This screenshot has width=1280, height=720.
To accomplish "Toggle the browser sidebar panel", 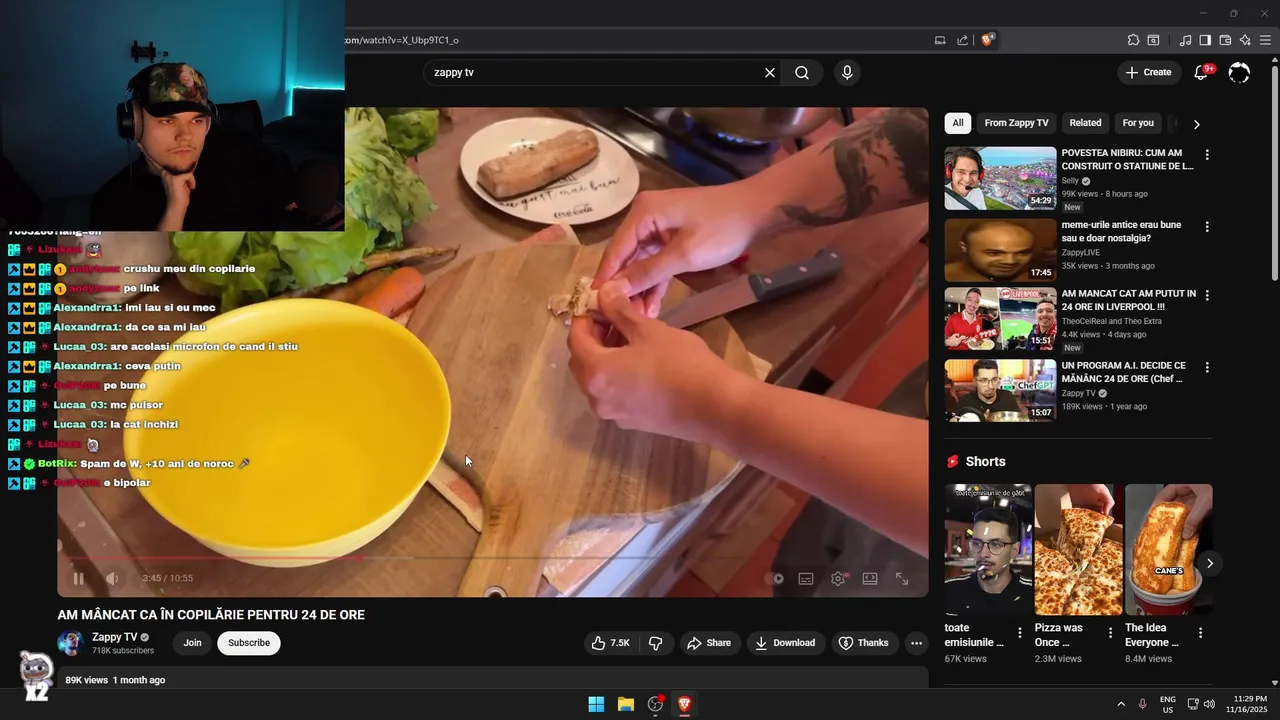I will tap(1205, 40).
